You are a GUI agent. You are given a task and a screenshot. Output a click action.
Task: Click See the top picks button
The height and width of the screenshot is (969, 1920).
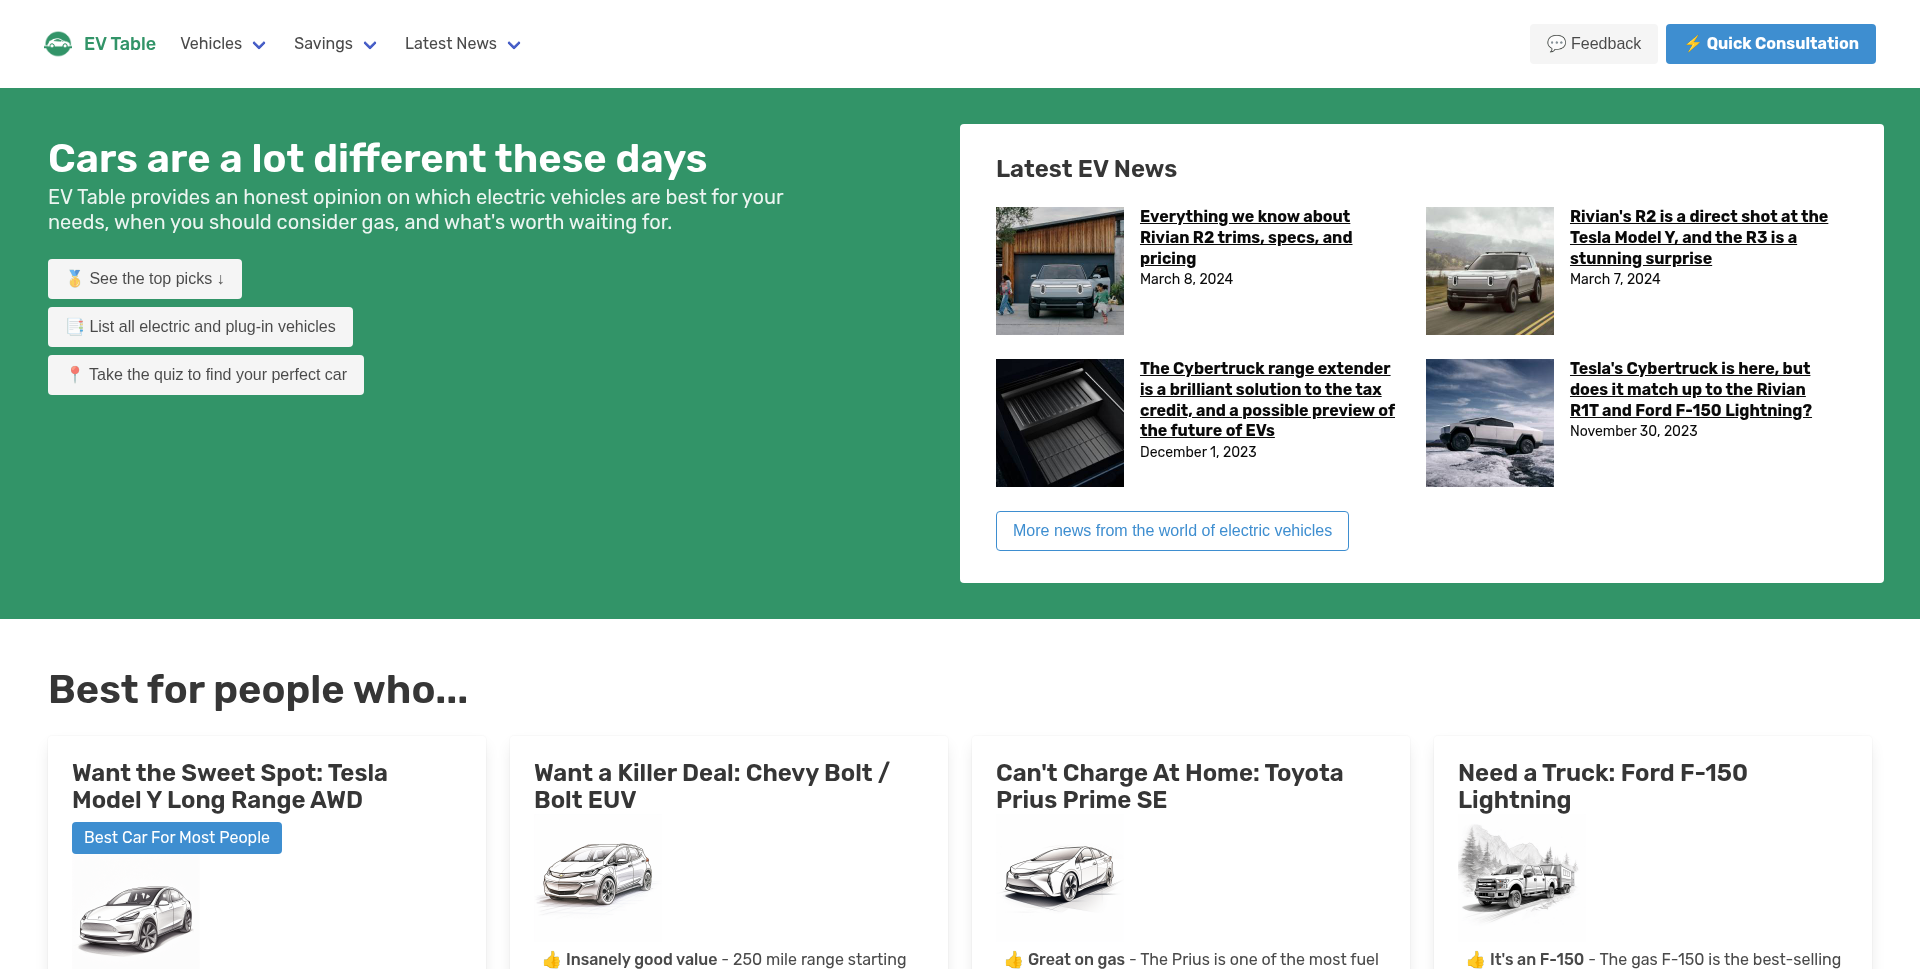coord(145,279)
